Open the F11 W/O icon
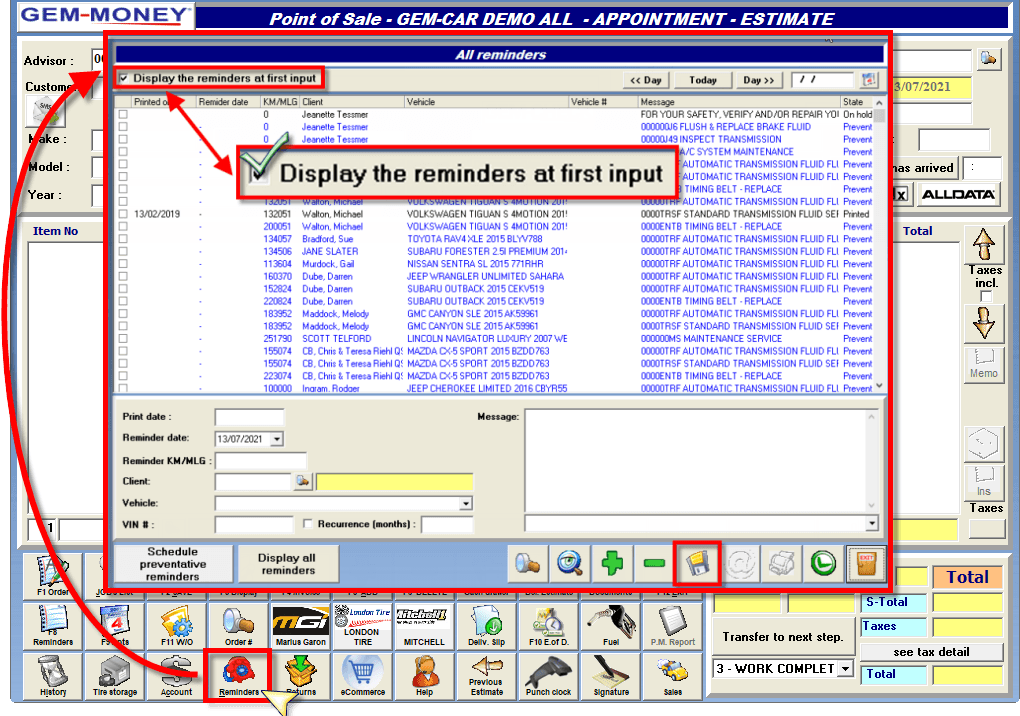 [177, 624]
